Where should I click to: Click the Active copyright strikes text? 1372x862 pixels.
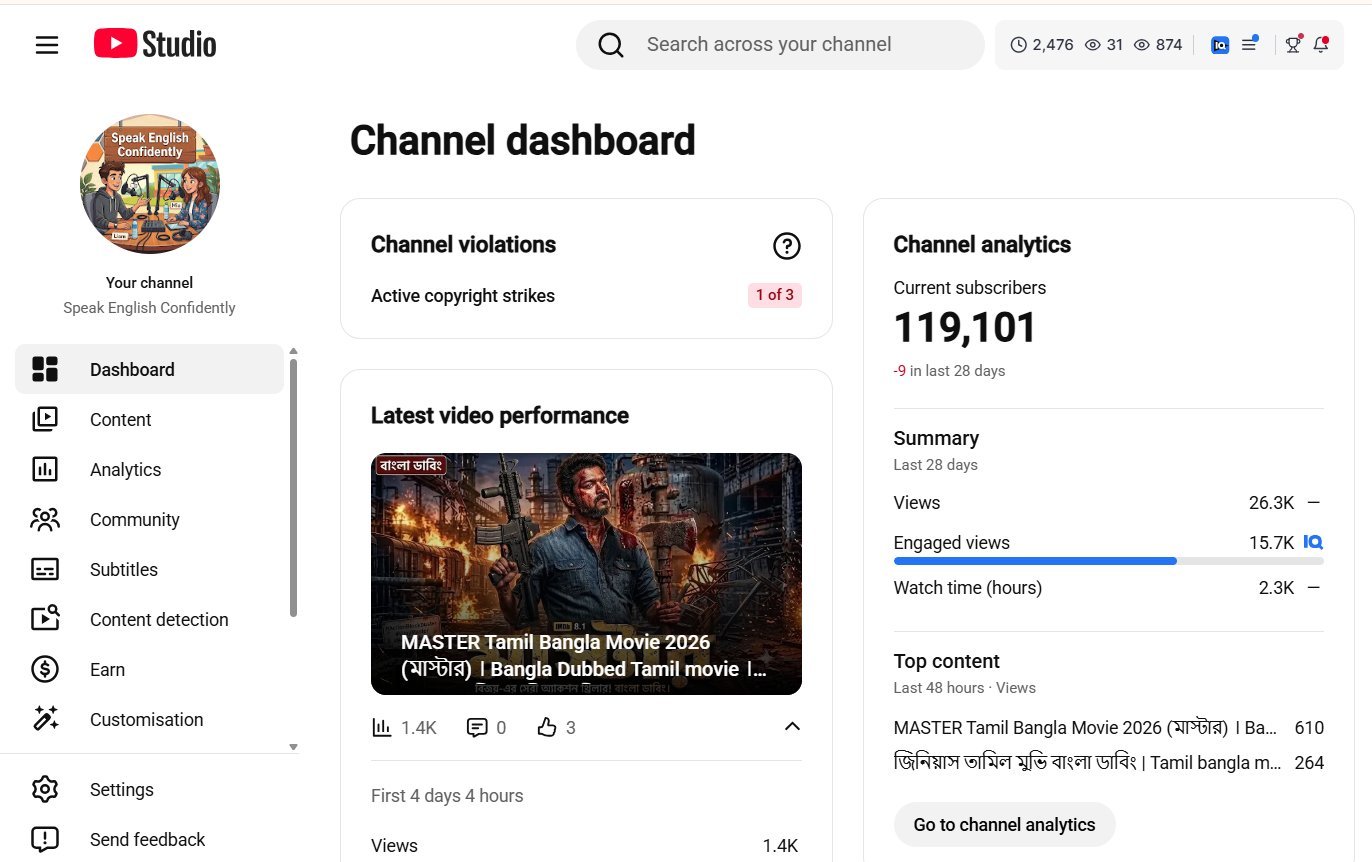pyautogui.click(x=463, y=295)
